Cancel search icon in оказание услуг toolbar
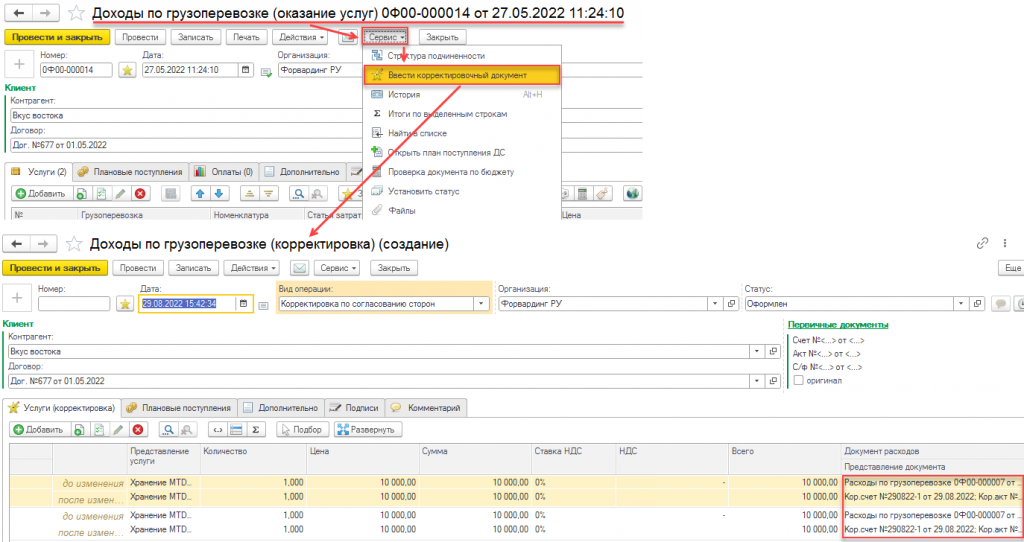This screenshot has height=542, width=1024. click(x=317, y=193)
